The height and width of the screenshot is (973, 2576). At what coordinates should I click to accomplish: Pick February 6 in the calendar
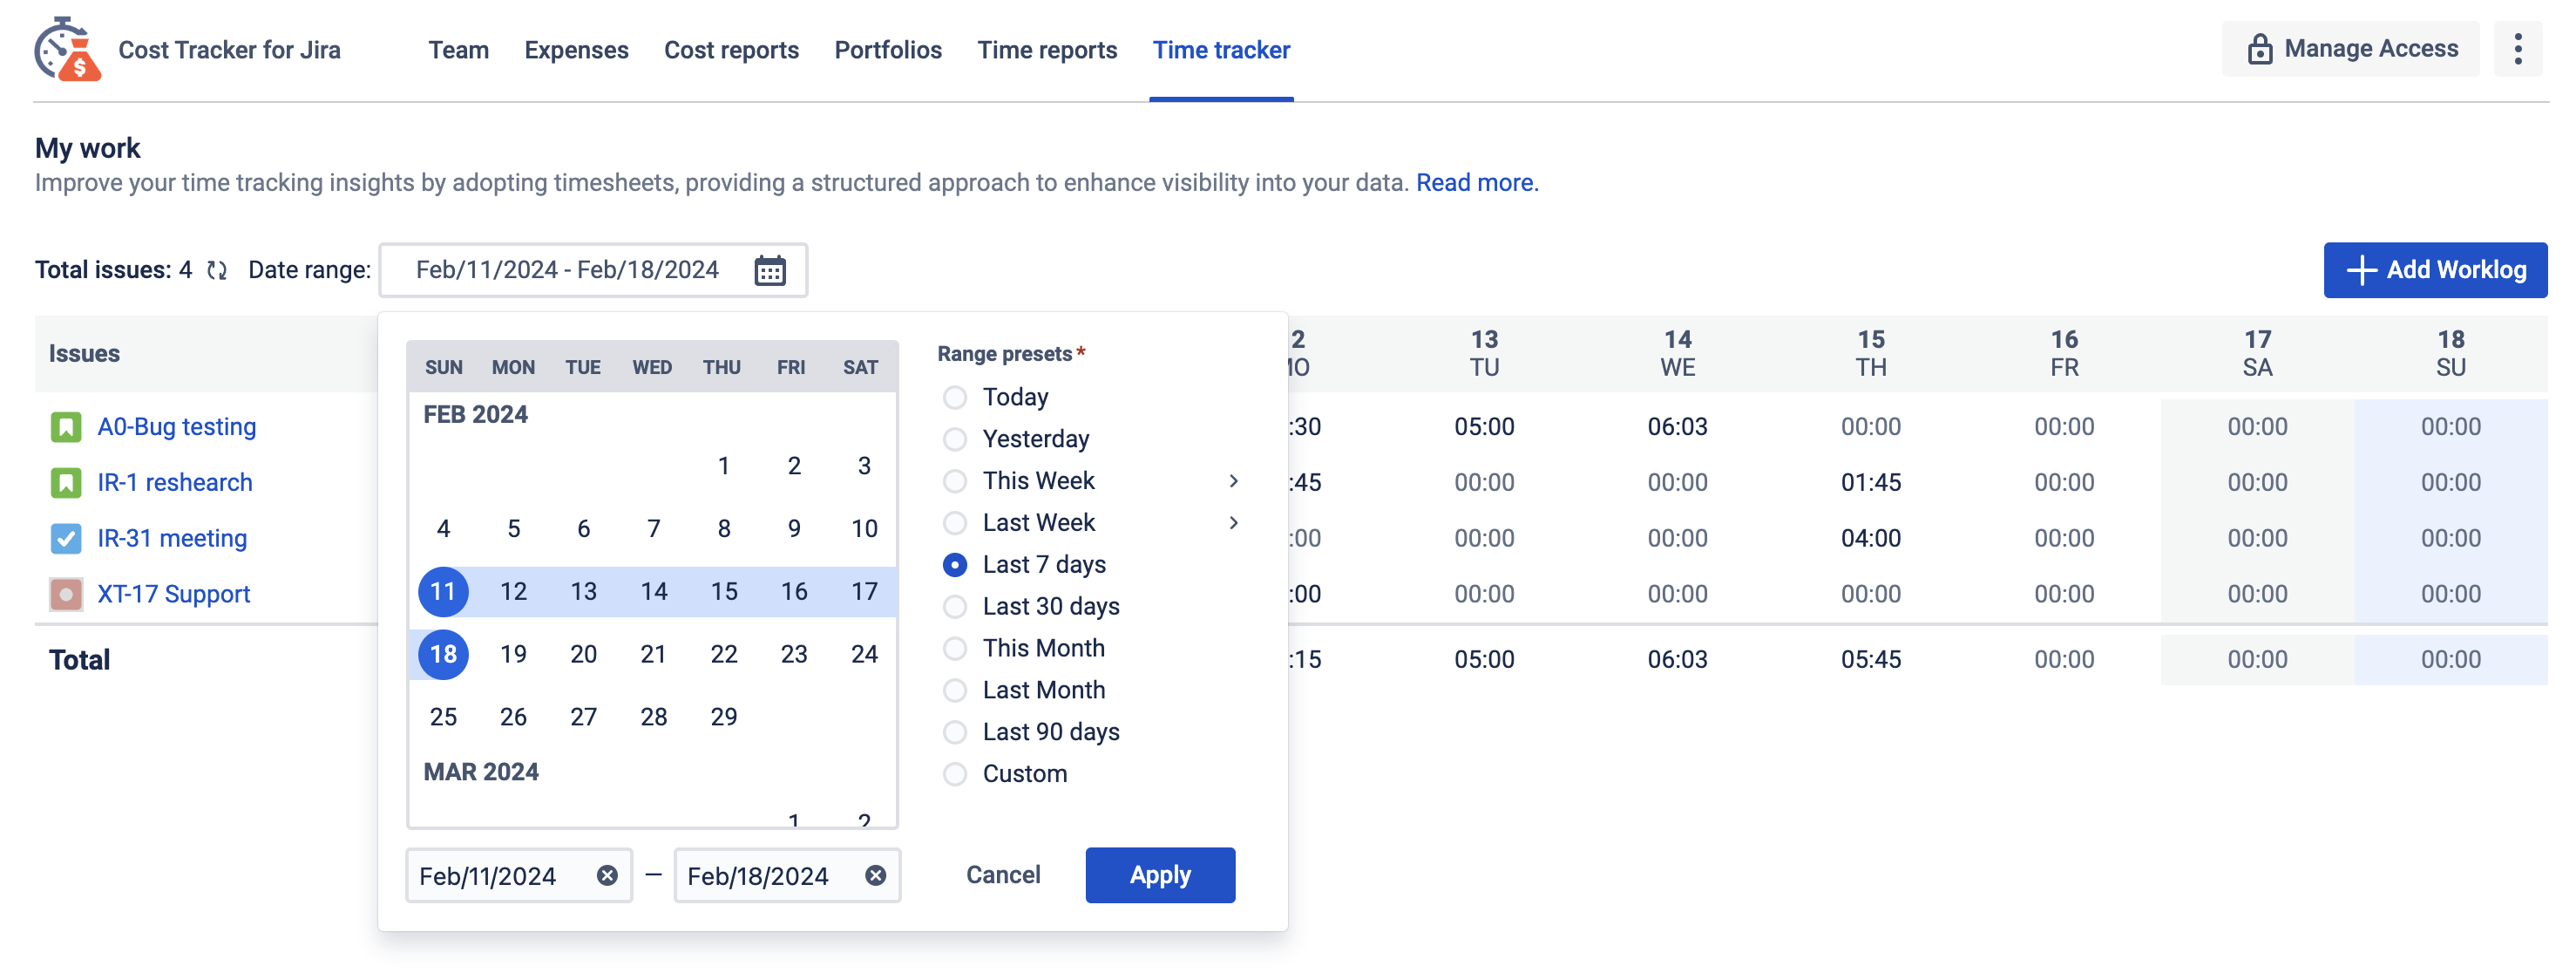[x=584, y=529]
